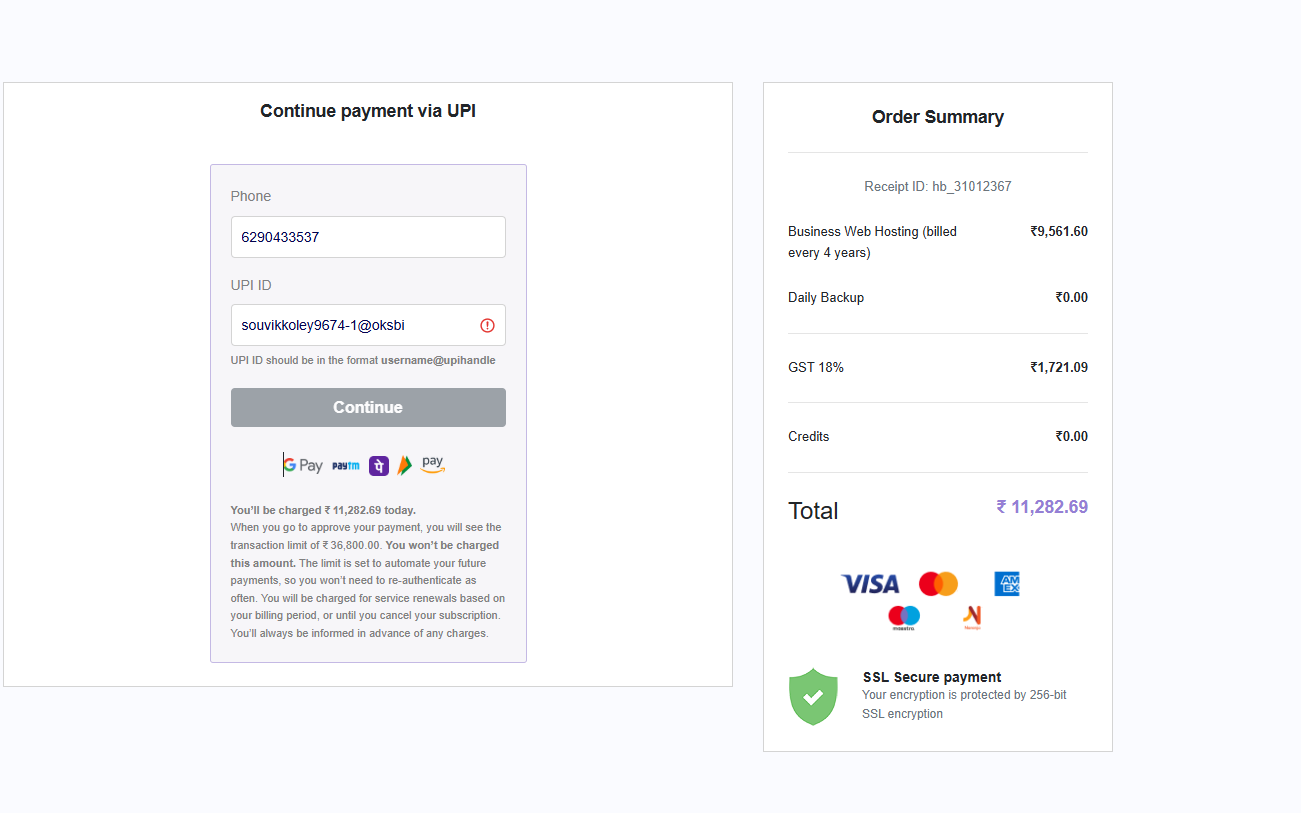Click the Order Summary heading
This screenshot has height=813, width=1301.
coord(937,117)
